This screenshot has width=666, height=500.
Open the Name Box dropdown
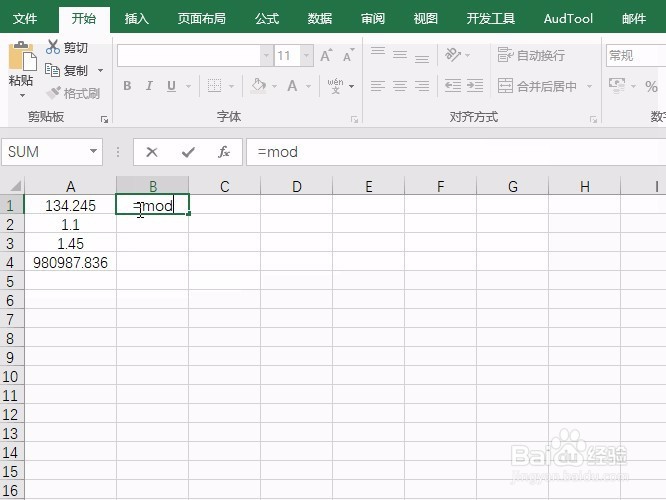(x=93, y=151)
